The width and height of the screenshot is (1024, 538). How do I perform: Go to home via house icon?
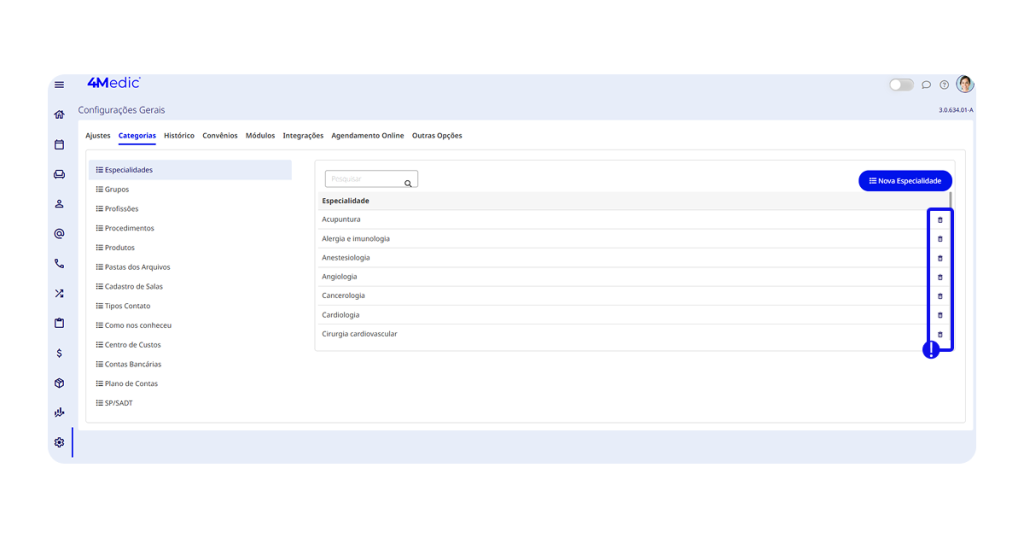(59, 115)
